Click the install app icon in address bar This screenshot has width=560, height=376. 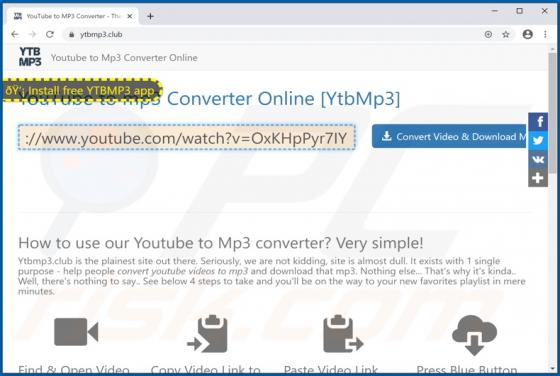(488, 34)
